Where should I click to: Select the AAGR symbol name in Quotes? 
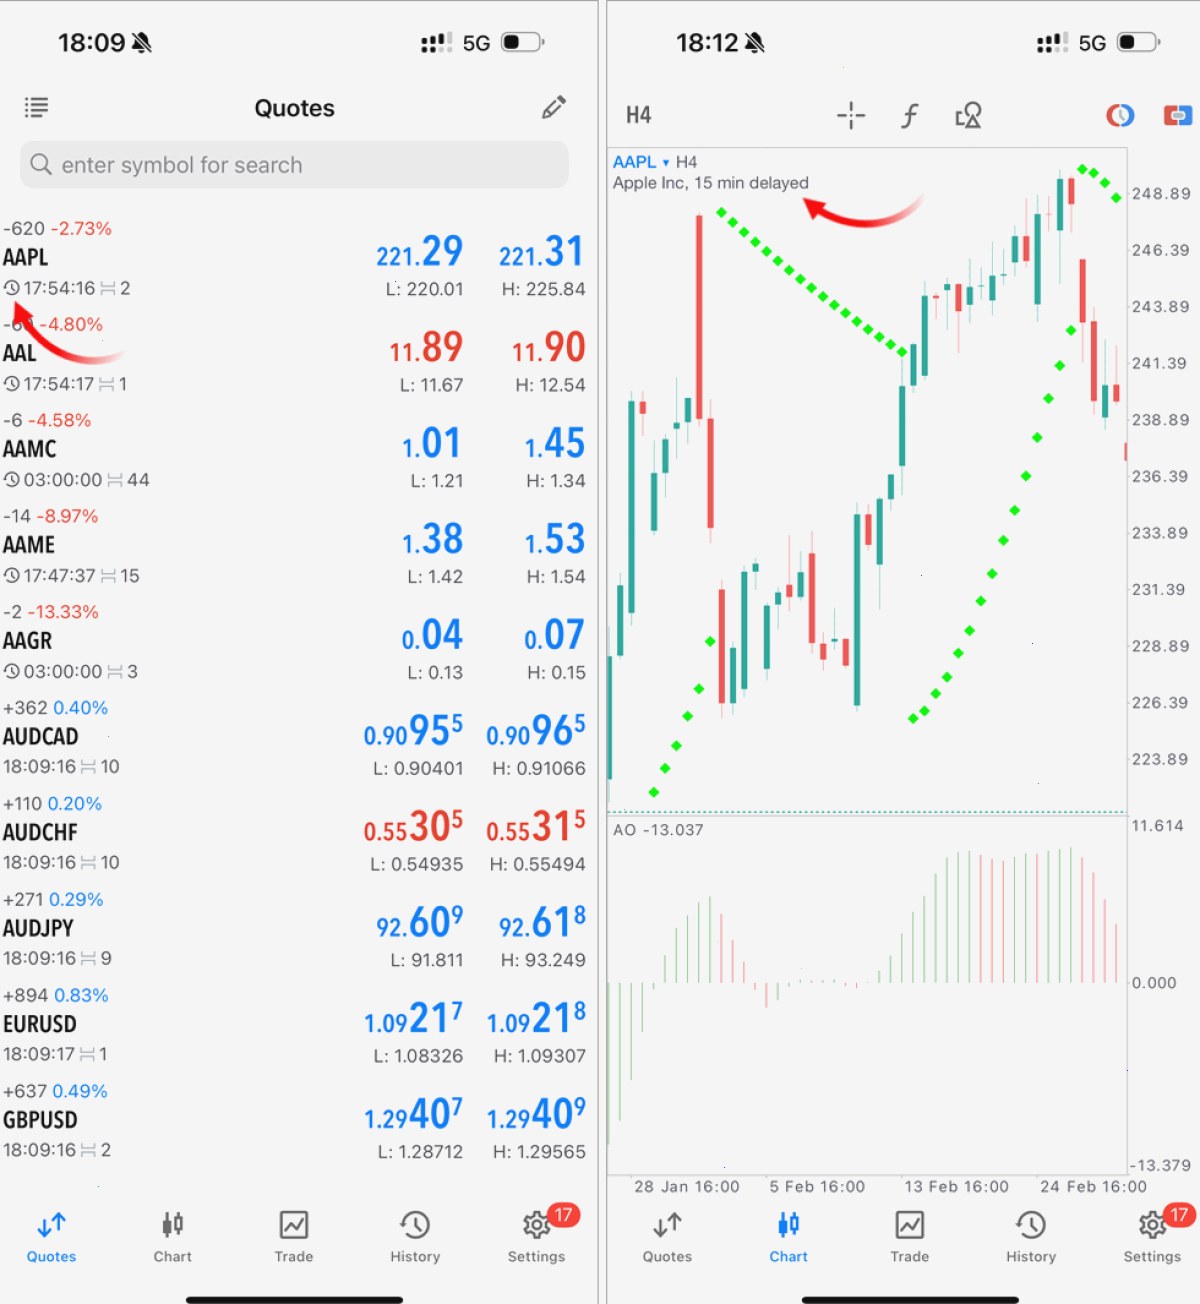point(27,641)
